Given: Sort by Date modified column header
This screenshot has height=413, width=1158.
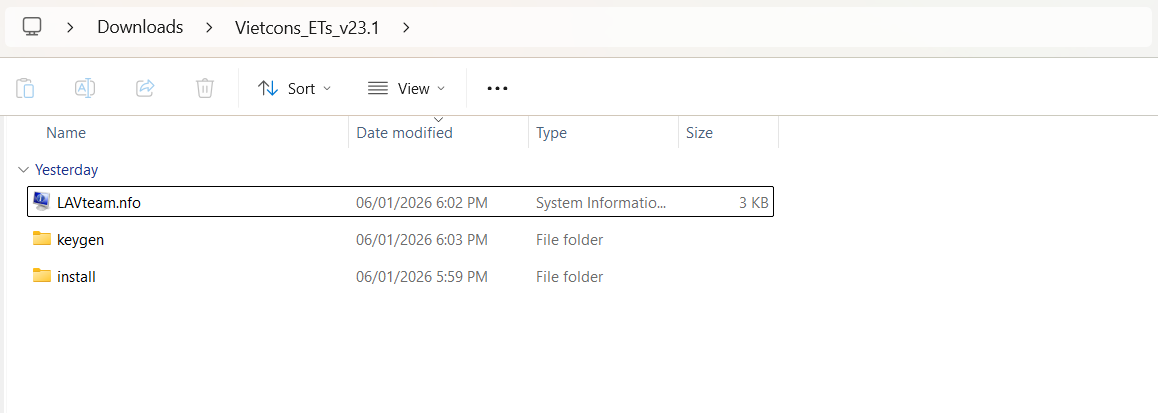Looking at the screenshot, I should pos(404,133).
